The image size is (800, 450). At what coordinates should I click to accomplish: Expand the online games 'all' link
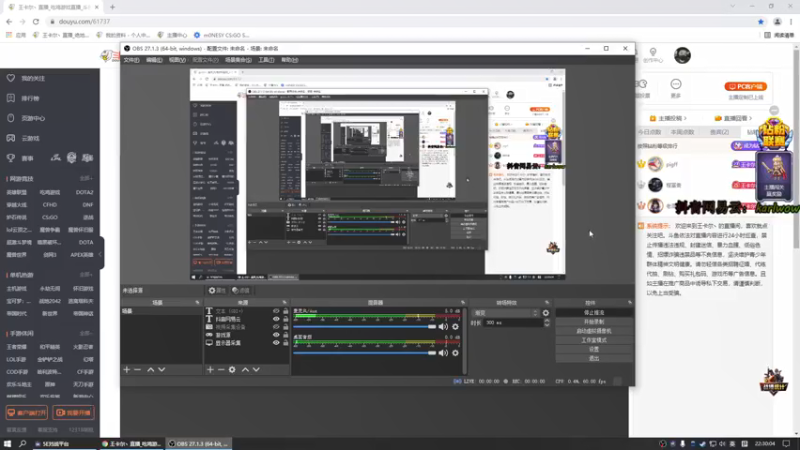point(86,179)
